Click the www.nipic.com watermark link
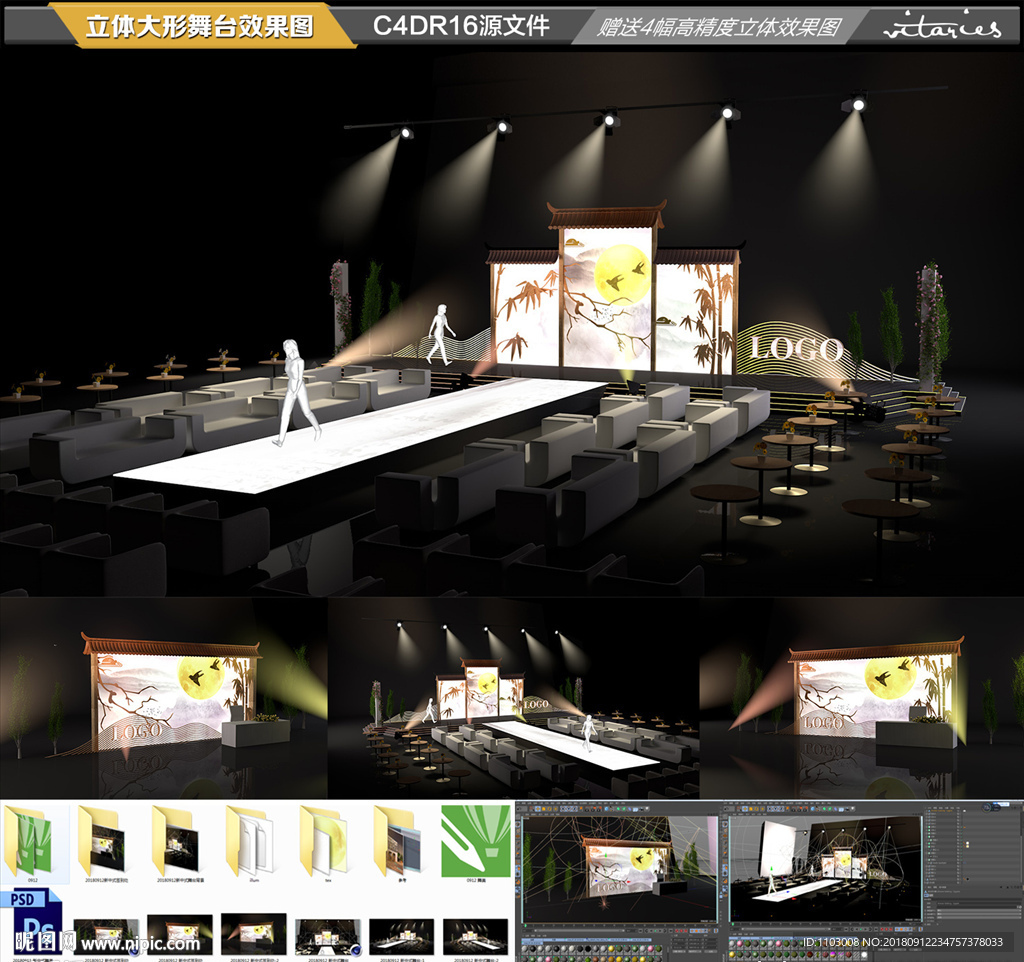This screenshot has width=1024, height=962. pos(140,943)
